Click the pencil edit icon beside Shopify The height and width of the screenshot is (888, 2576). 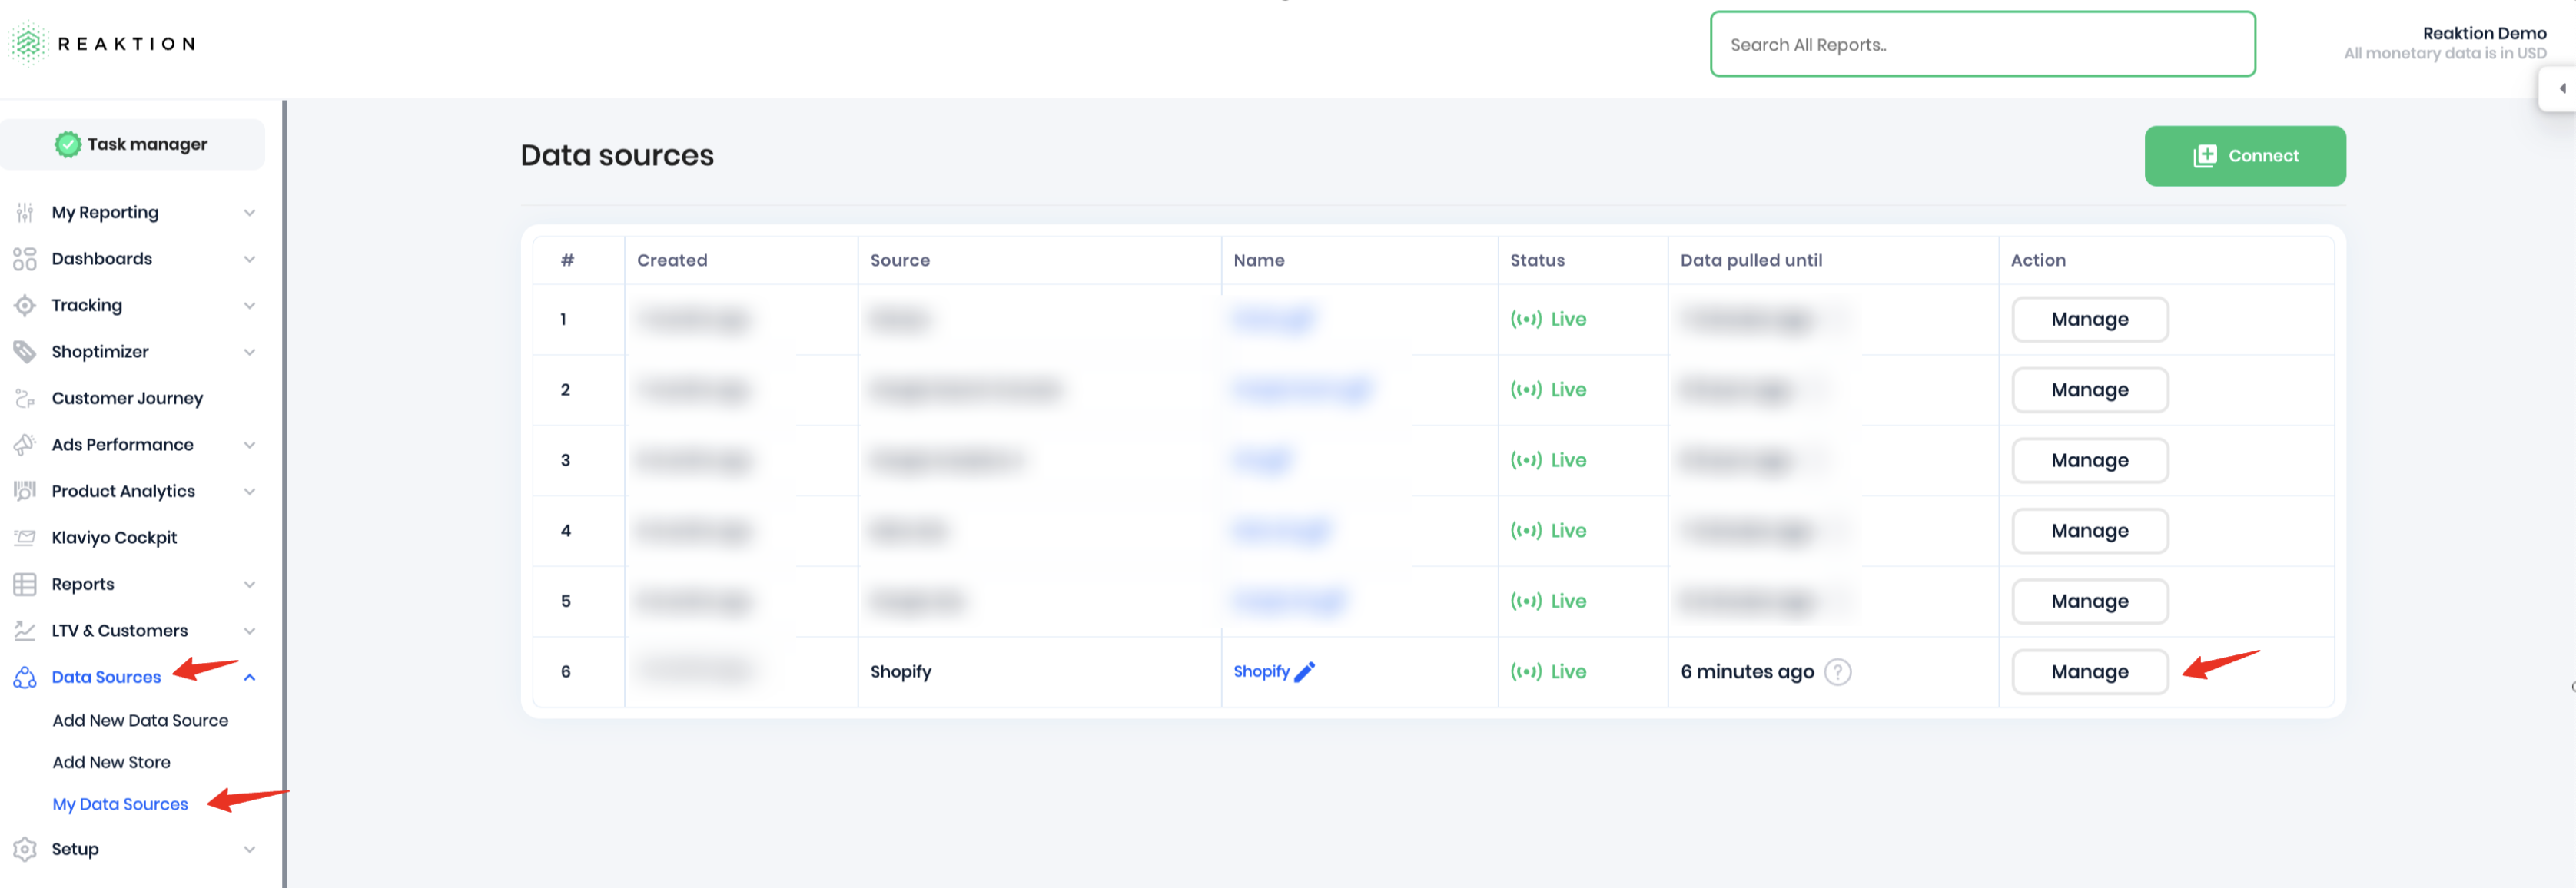1304,672
